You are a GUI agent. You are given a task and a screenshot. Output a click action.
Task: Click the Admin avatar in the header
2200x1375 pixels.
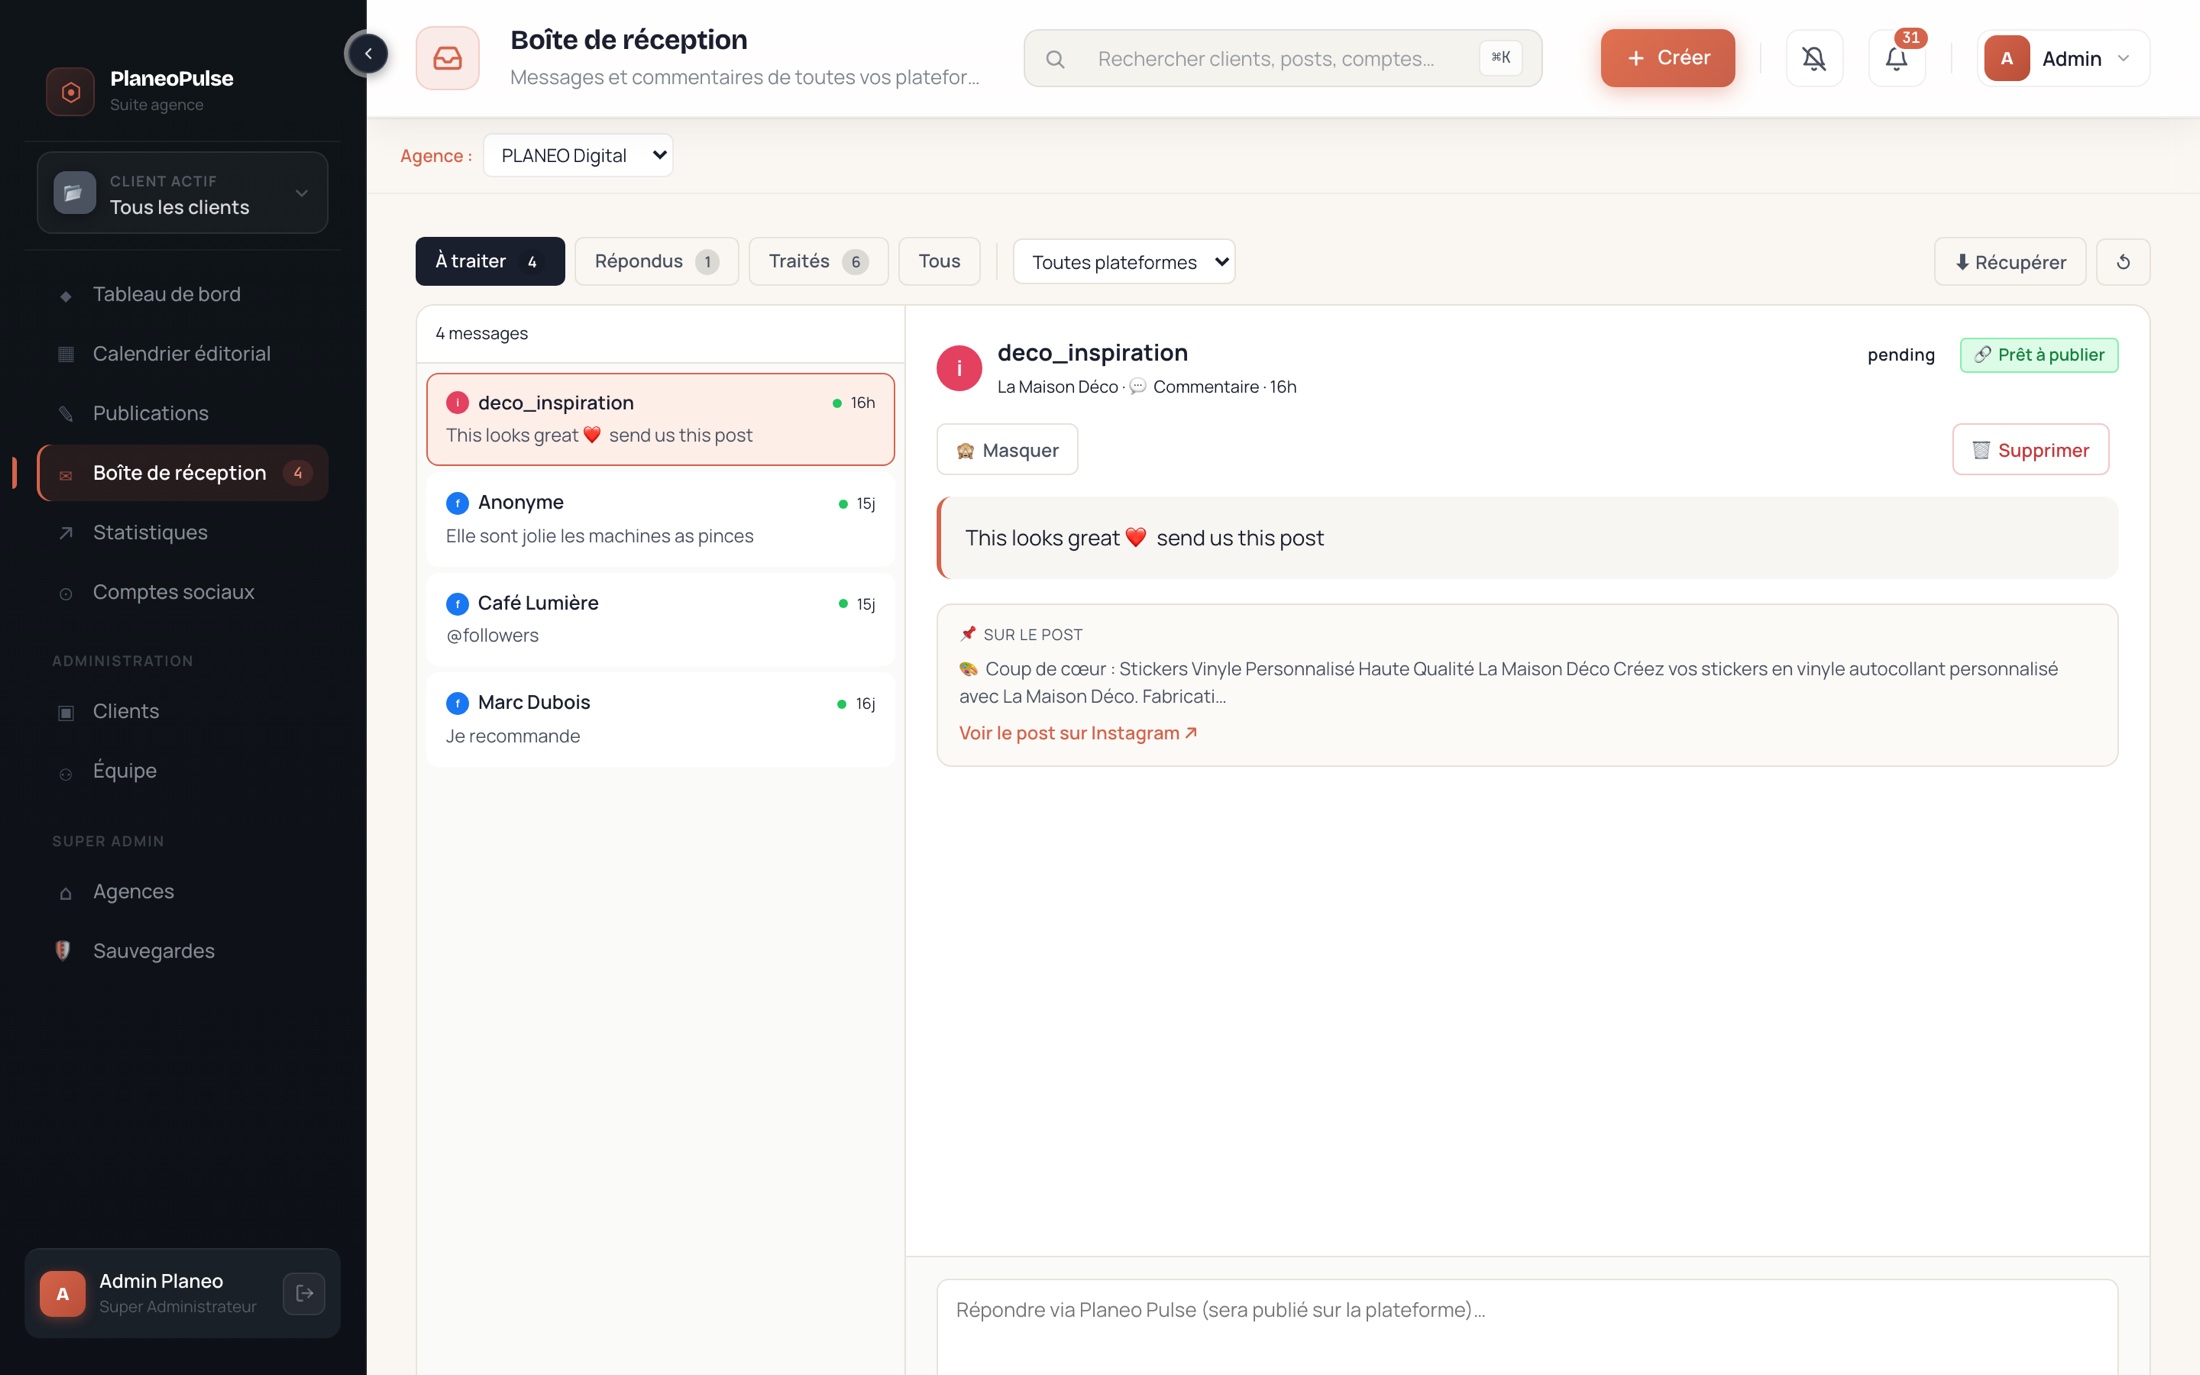click(2006, 58)
